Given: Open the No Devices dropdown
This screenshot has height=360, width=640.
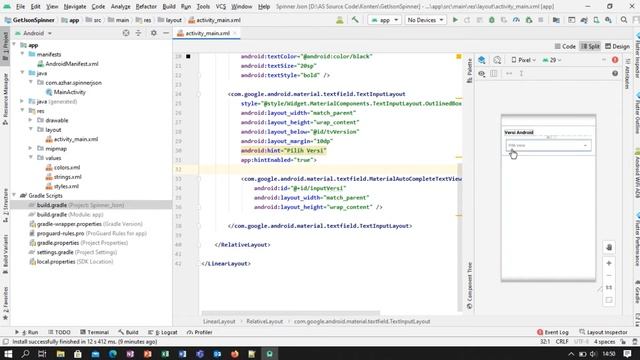Looking at the screenshot, I should click(x=425, y=20).
